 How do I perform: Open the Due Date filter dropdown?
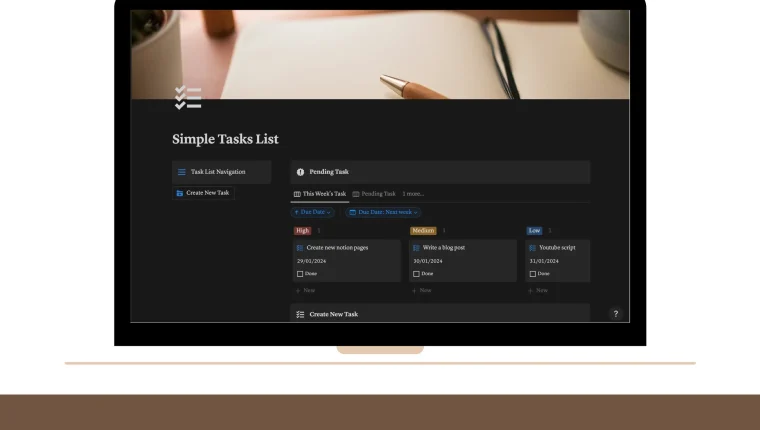[x=312, y=212]
